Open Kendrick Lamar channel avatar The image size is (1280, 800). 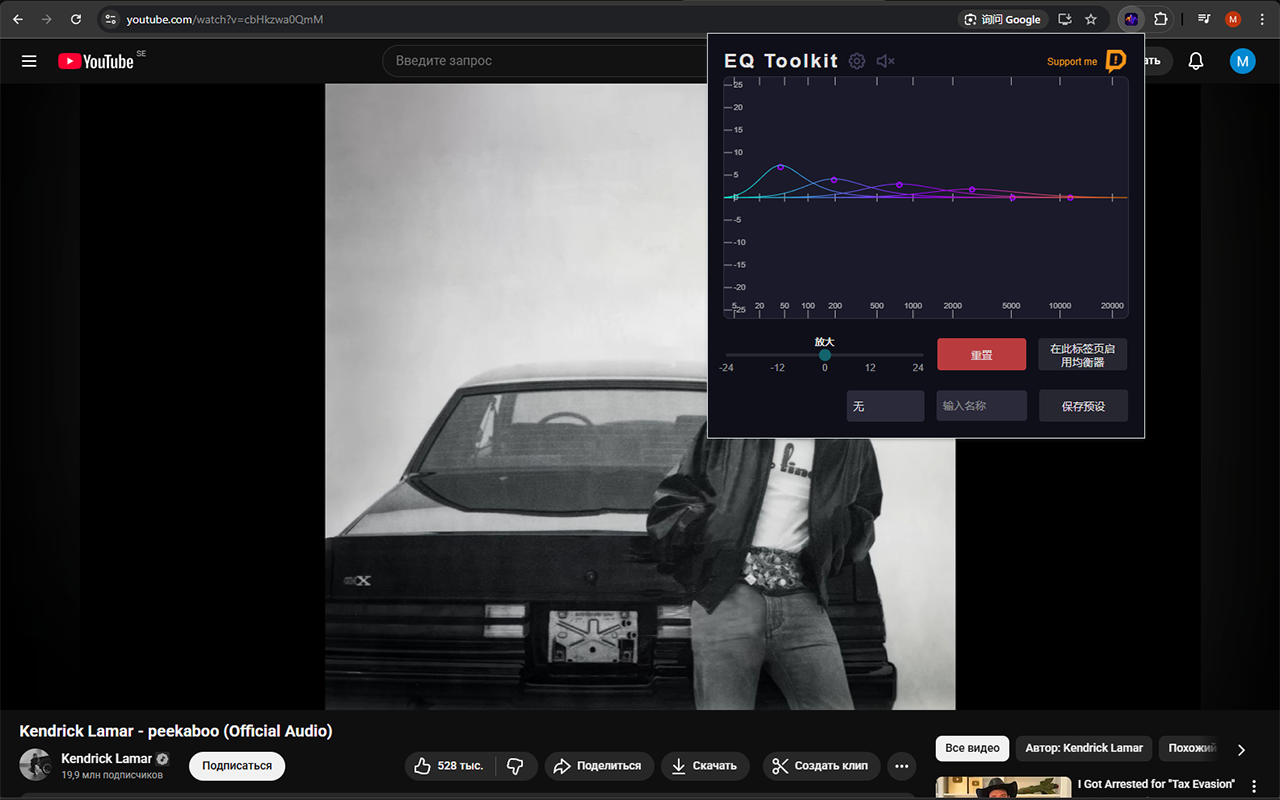point(35,765)
